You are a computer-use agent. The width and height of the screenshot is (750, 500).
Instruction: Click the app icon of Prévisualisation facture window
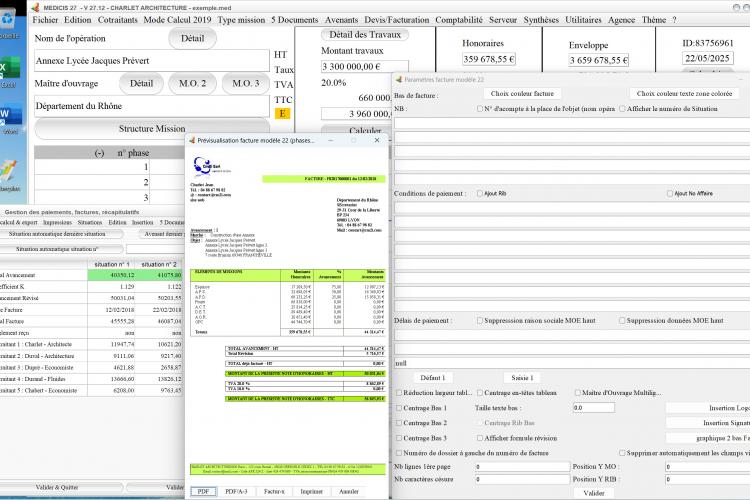[x=192, y=140]
